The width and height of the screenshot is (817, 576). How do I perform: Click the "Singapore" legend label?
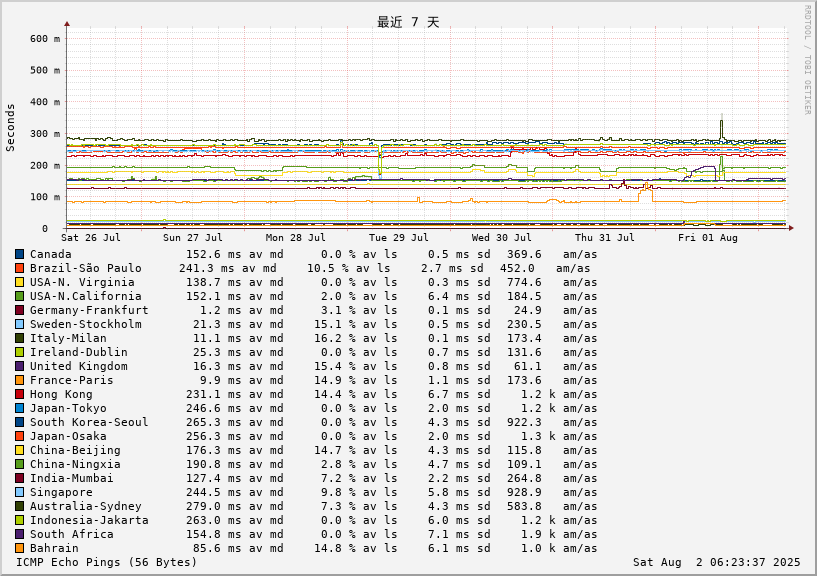click(61, 492)
